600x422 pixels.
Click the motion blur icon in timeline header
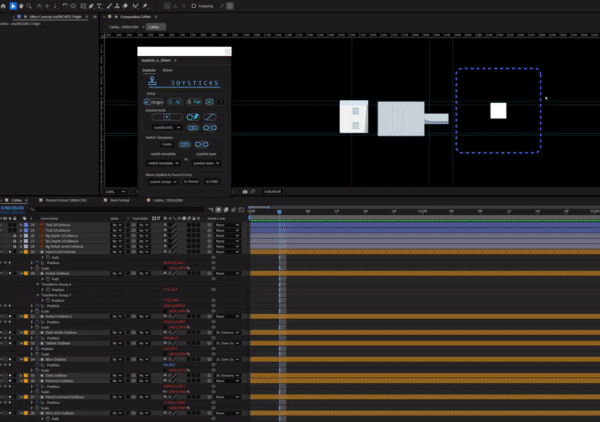233,210
